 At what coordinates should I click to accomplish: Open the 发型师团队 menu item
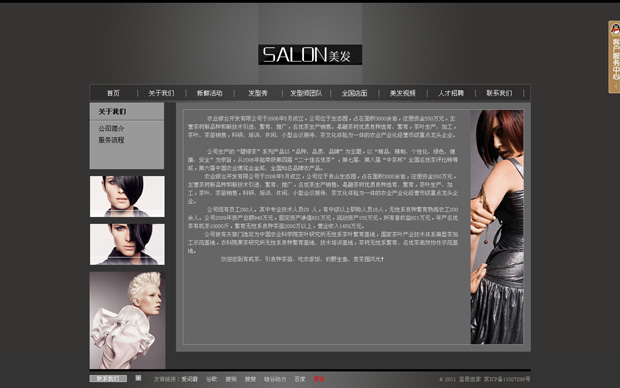point(306,93)
